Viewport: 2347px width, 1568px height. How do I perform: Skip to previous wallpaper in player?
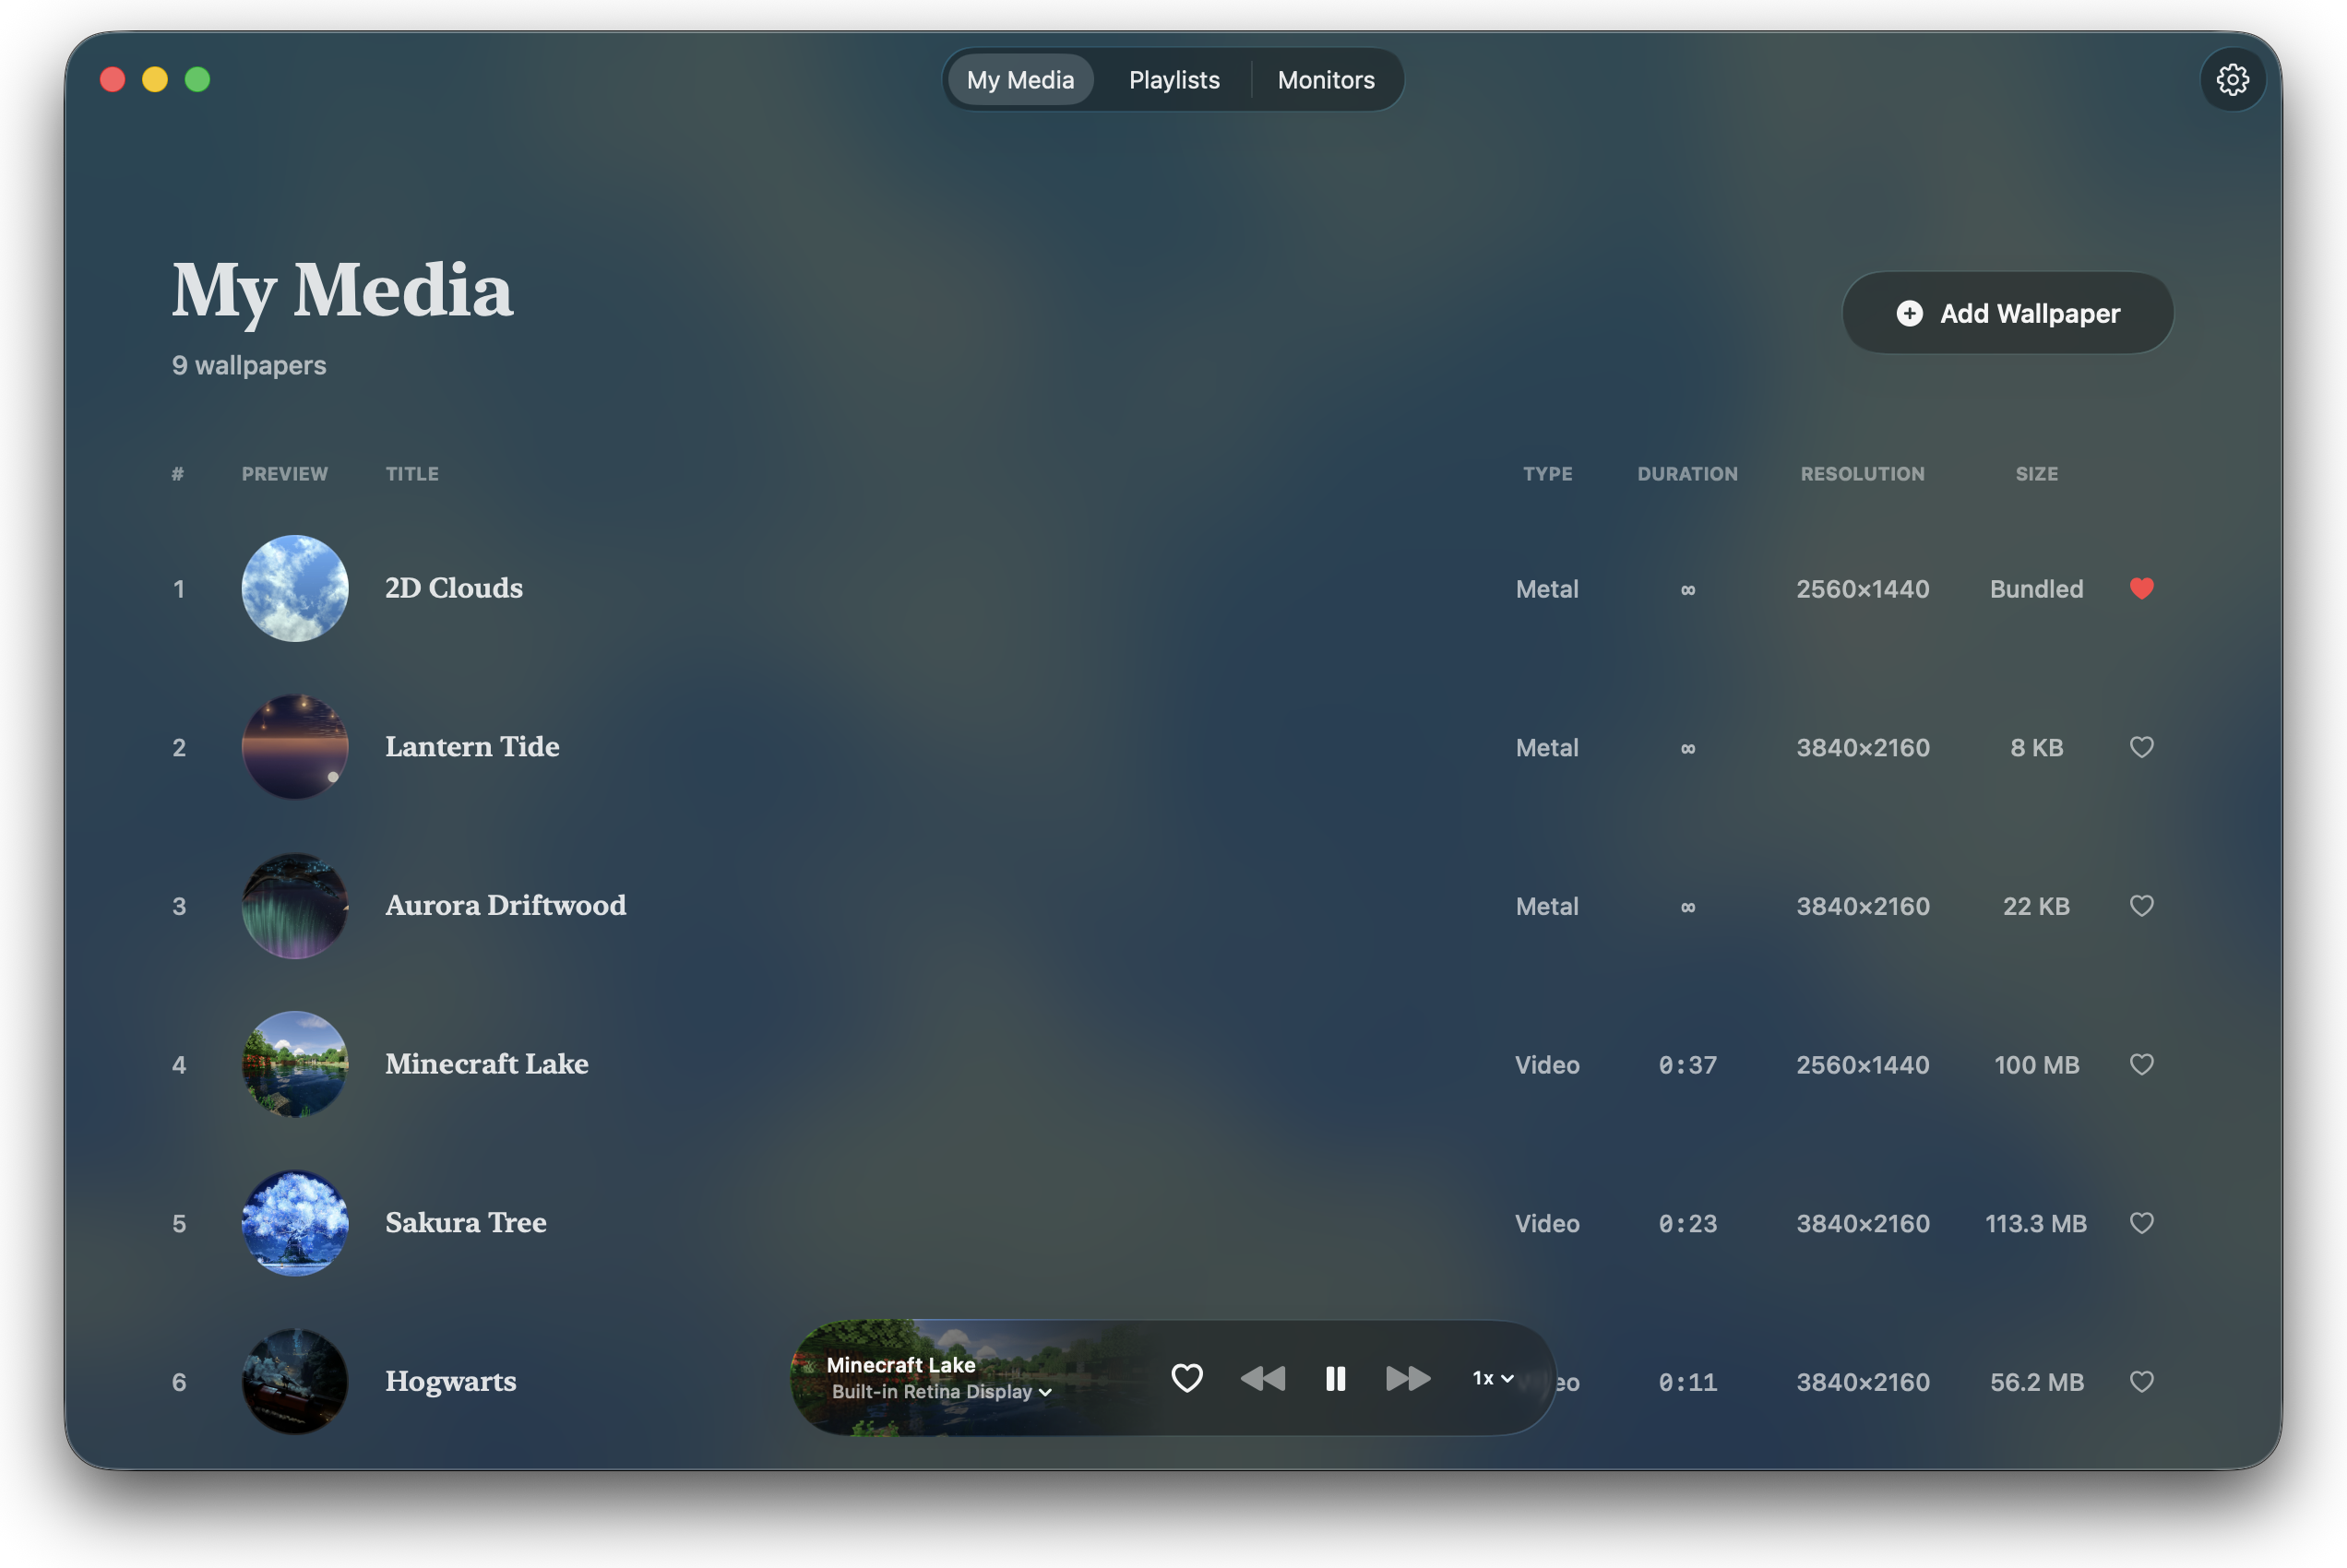1262,1378
